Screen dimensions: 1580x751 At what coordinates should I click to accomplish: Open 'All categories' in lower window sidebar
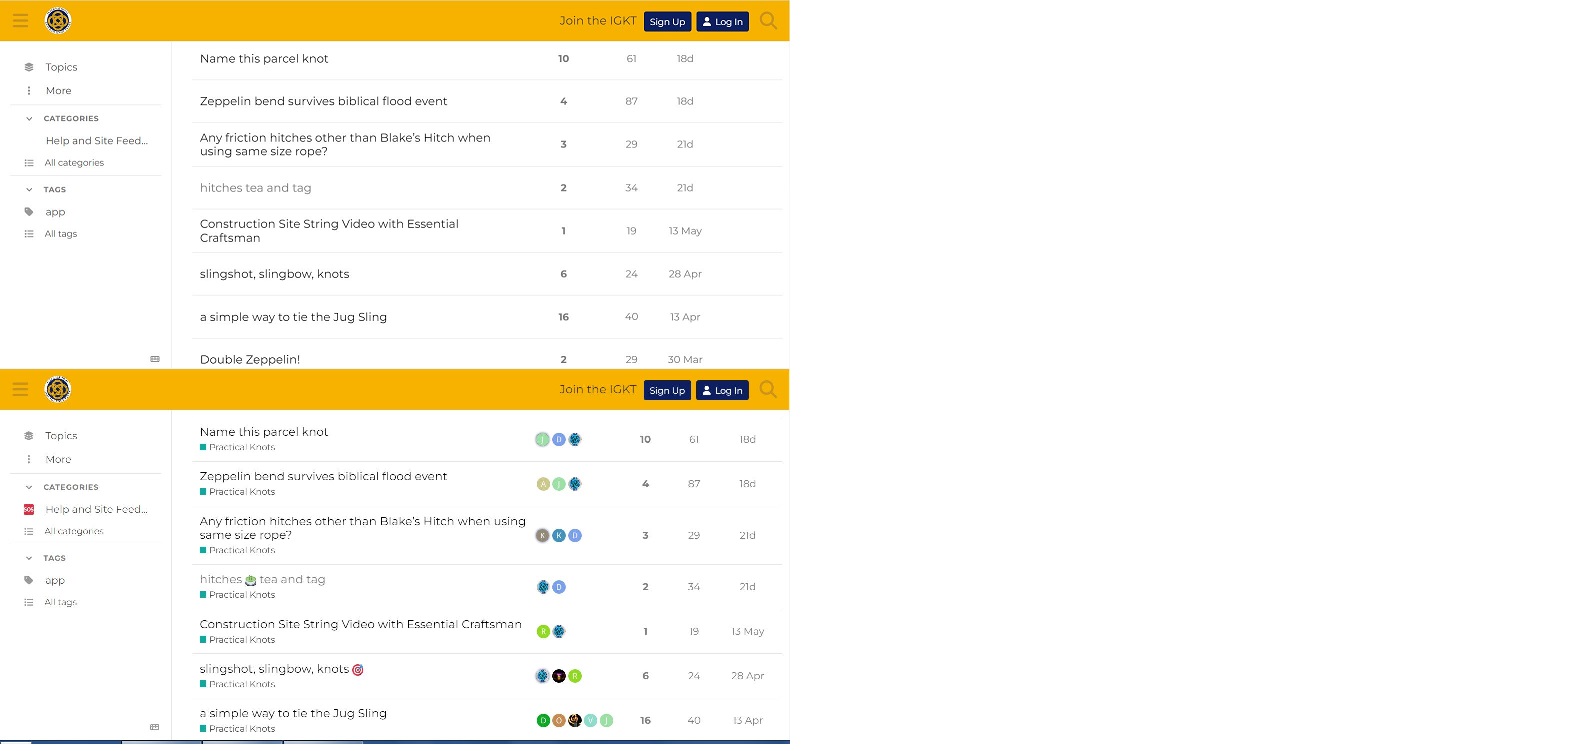point(74,531)
